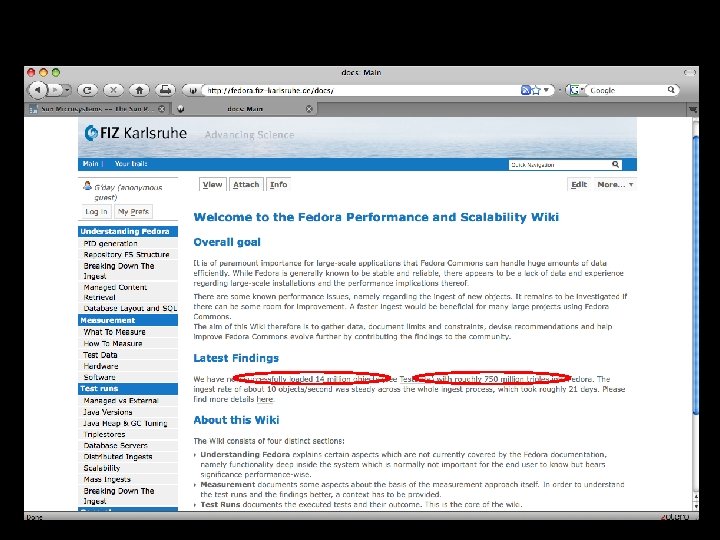
Task: Close the Sun Microsystems tab
Action: pos(162,109)
